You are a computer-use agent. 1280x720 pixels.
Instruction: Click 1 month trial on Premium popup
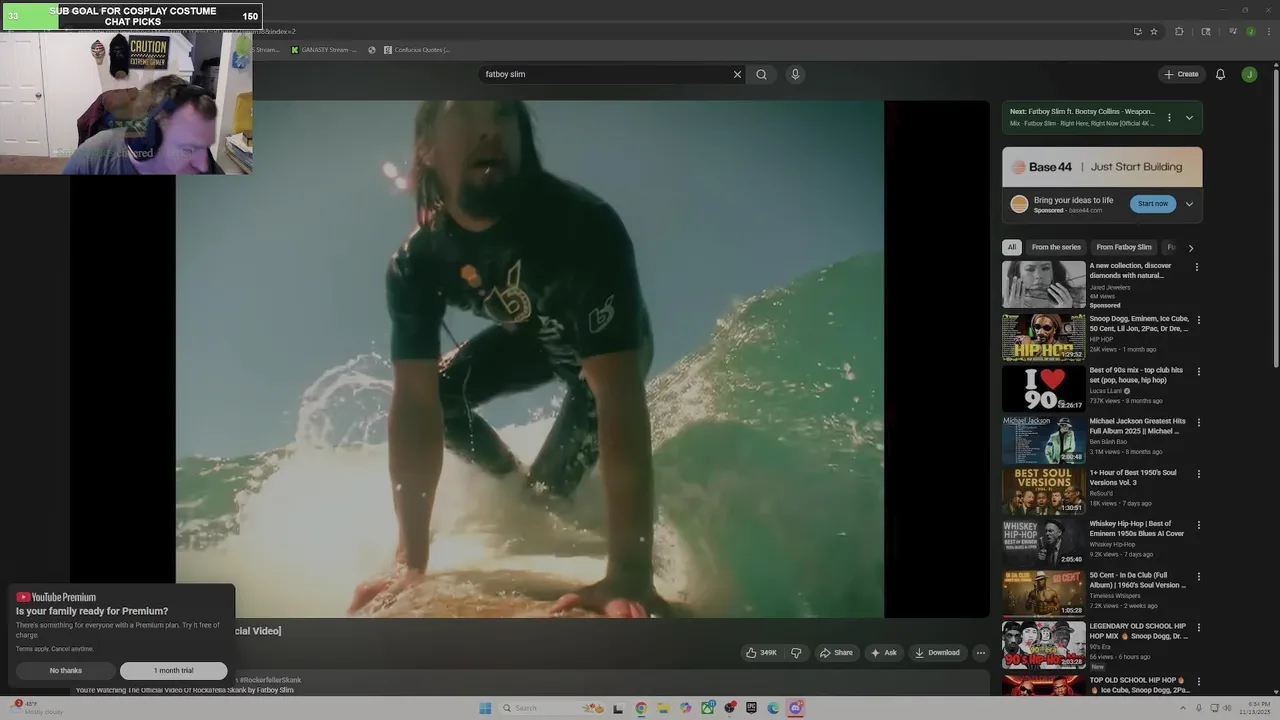174,671
